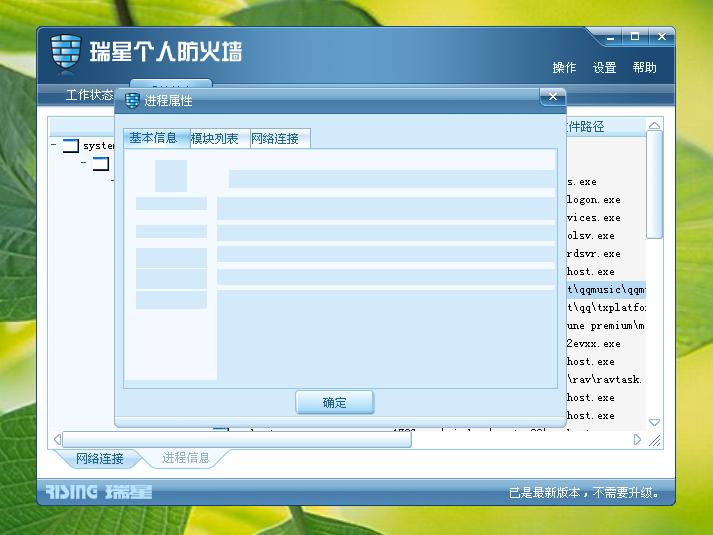Switch to the 模块列表 tab
713x535 pixels.
220,138
